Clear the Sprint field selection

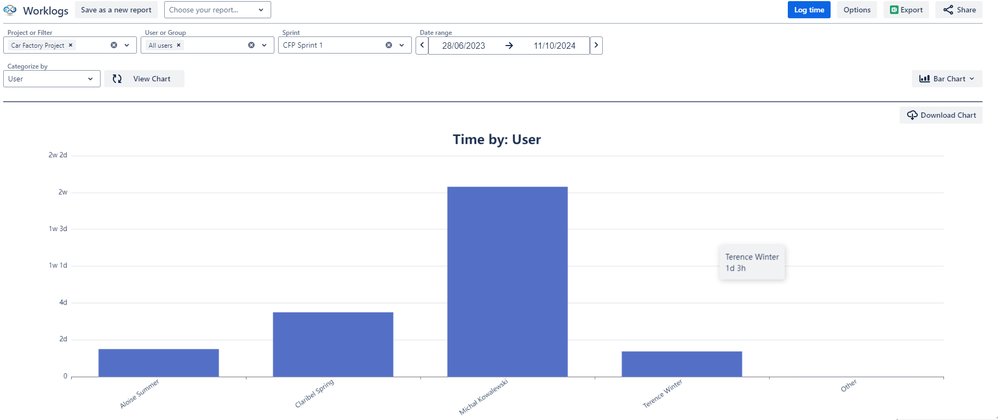pos(389,45)
